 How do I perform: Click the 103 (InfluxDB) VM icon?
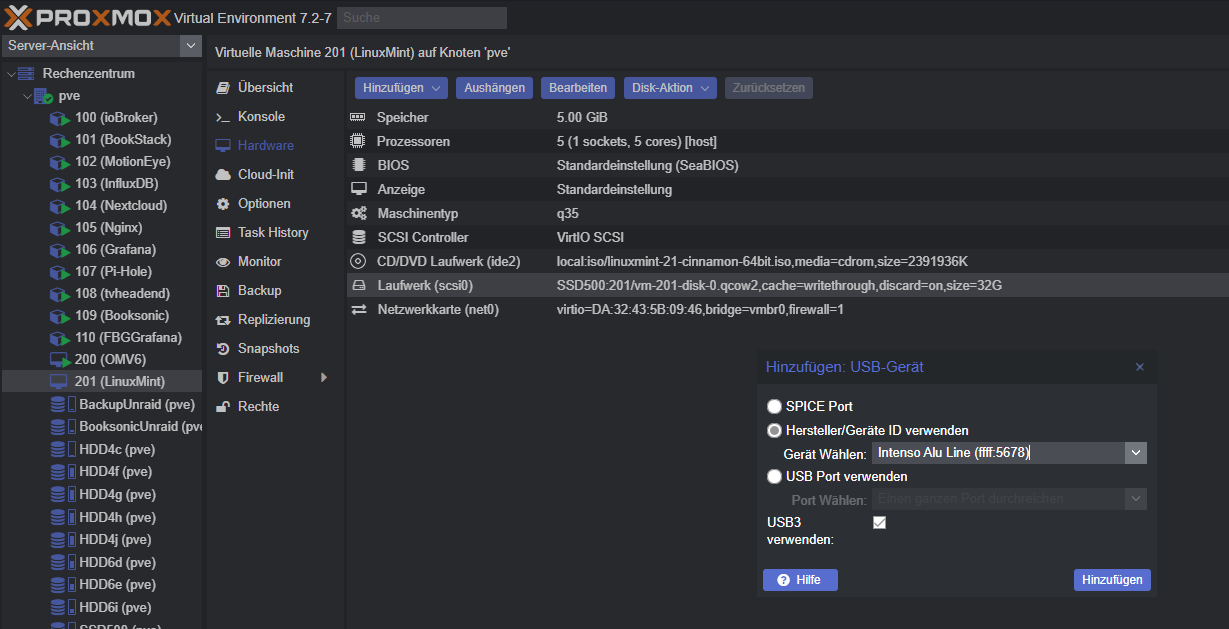coord(60,184)
